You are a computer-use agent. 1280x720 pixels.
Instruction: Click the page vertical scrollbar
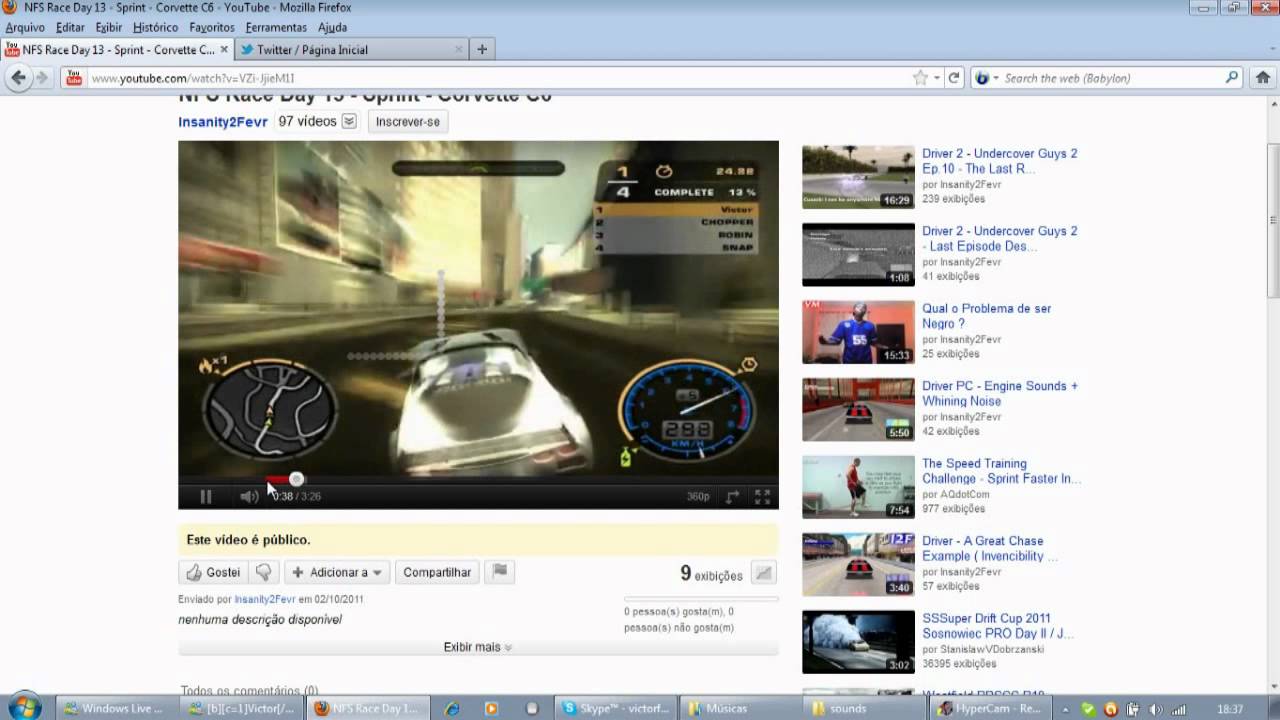[x=1273, y=220]
